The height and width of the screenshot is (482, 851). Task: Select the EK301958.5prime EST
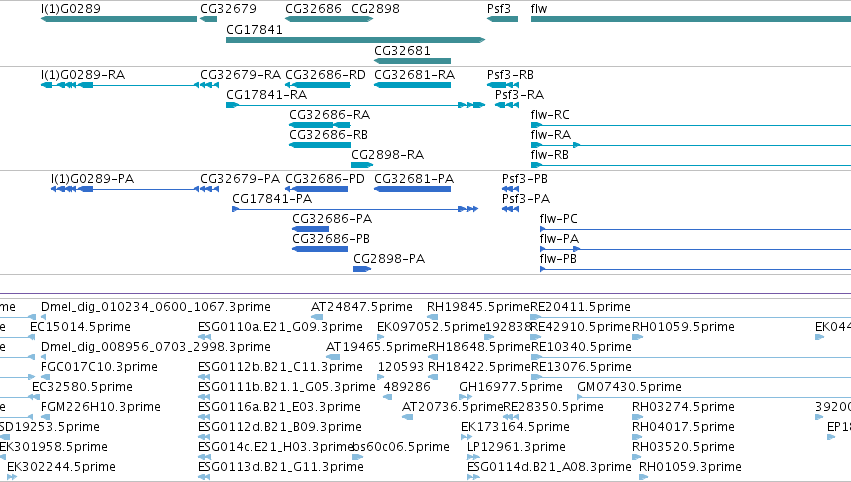coord(2,457)
